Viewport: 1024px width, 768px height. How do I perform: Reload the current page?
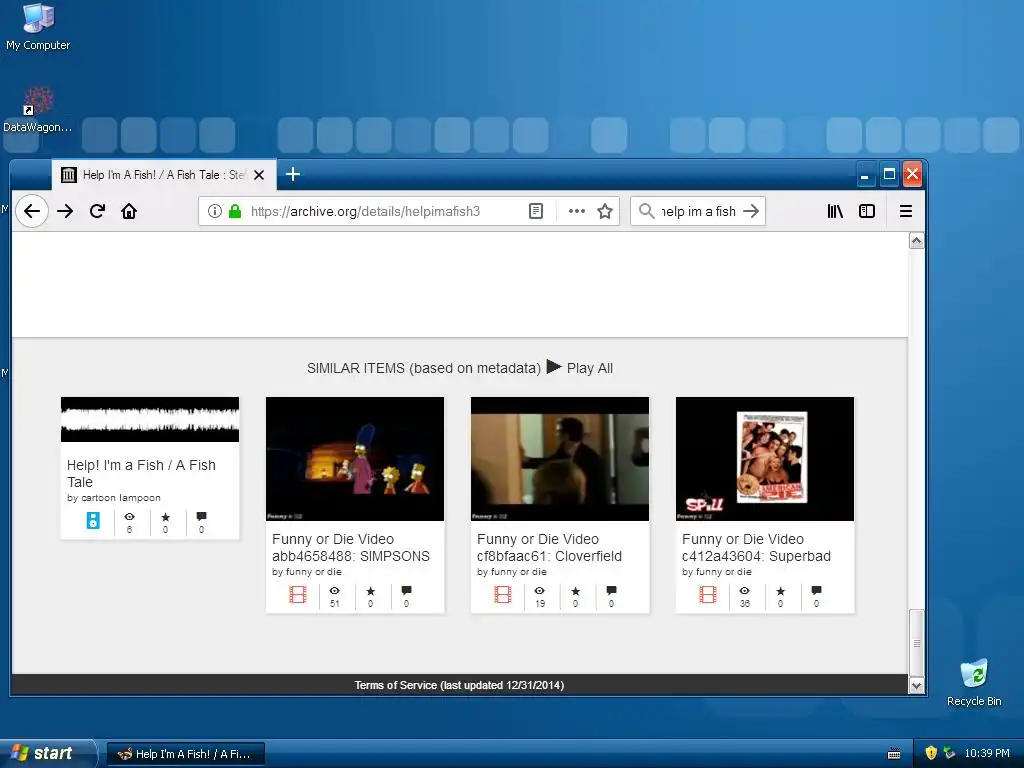pyautogui.click(x=97, y=211)
